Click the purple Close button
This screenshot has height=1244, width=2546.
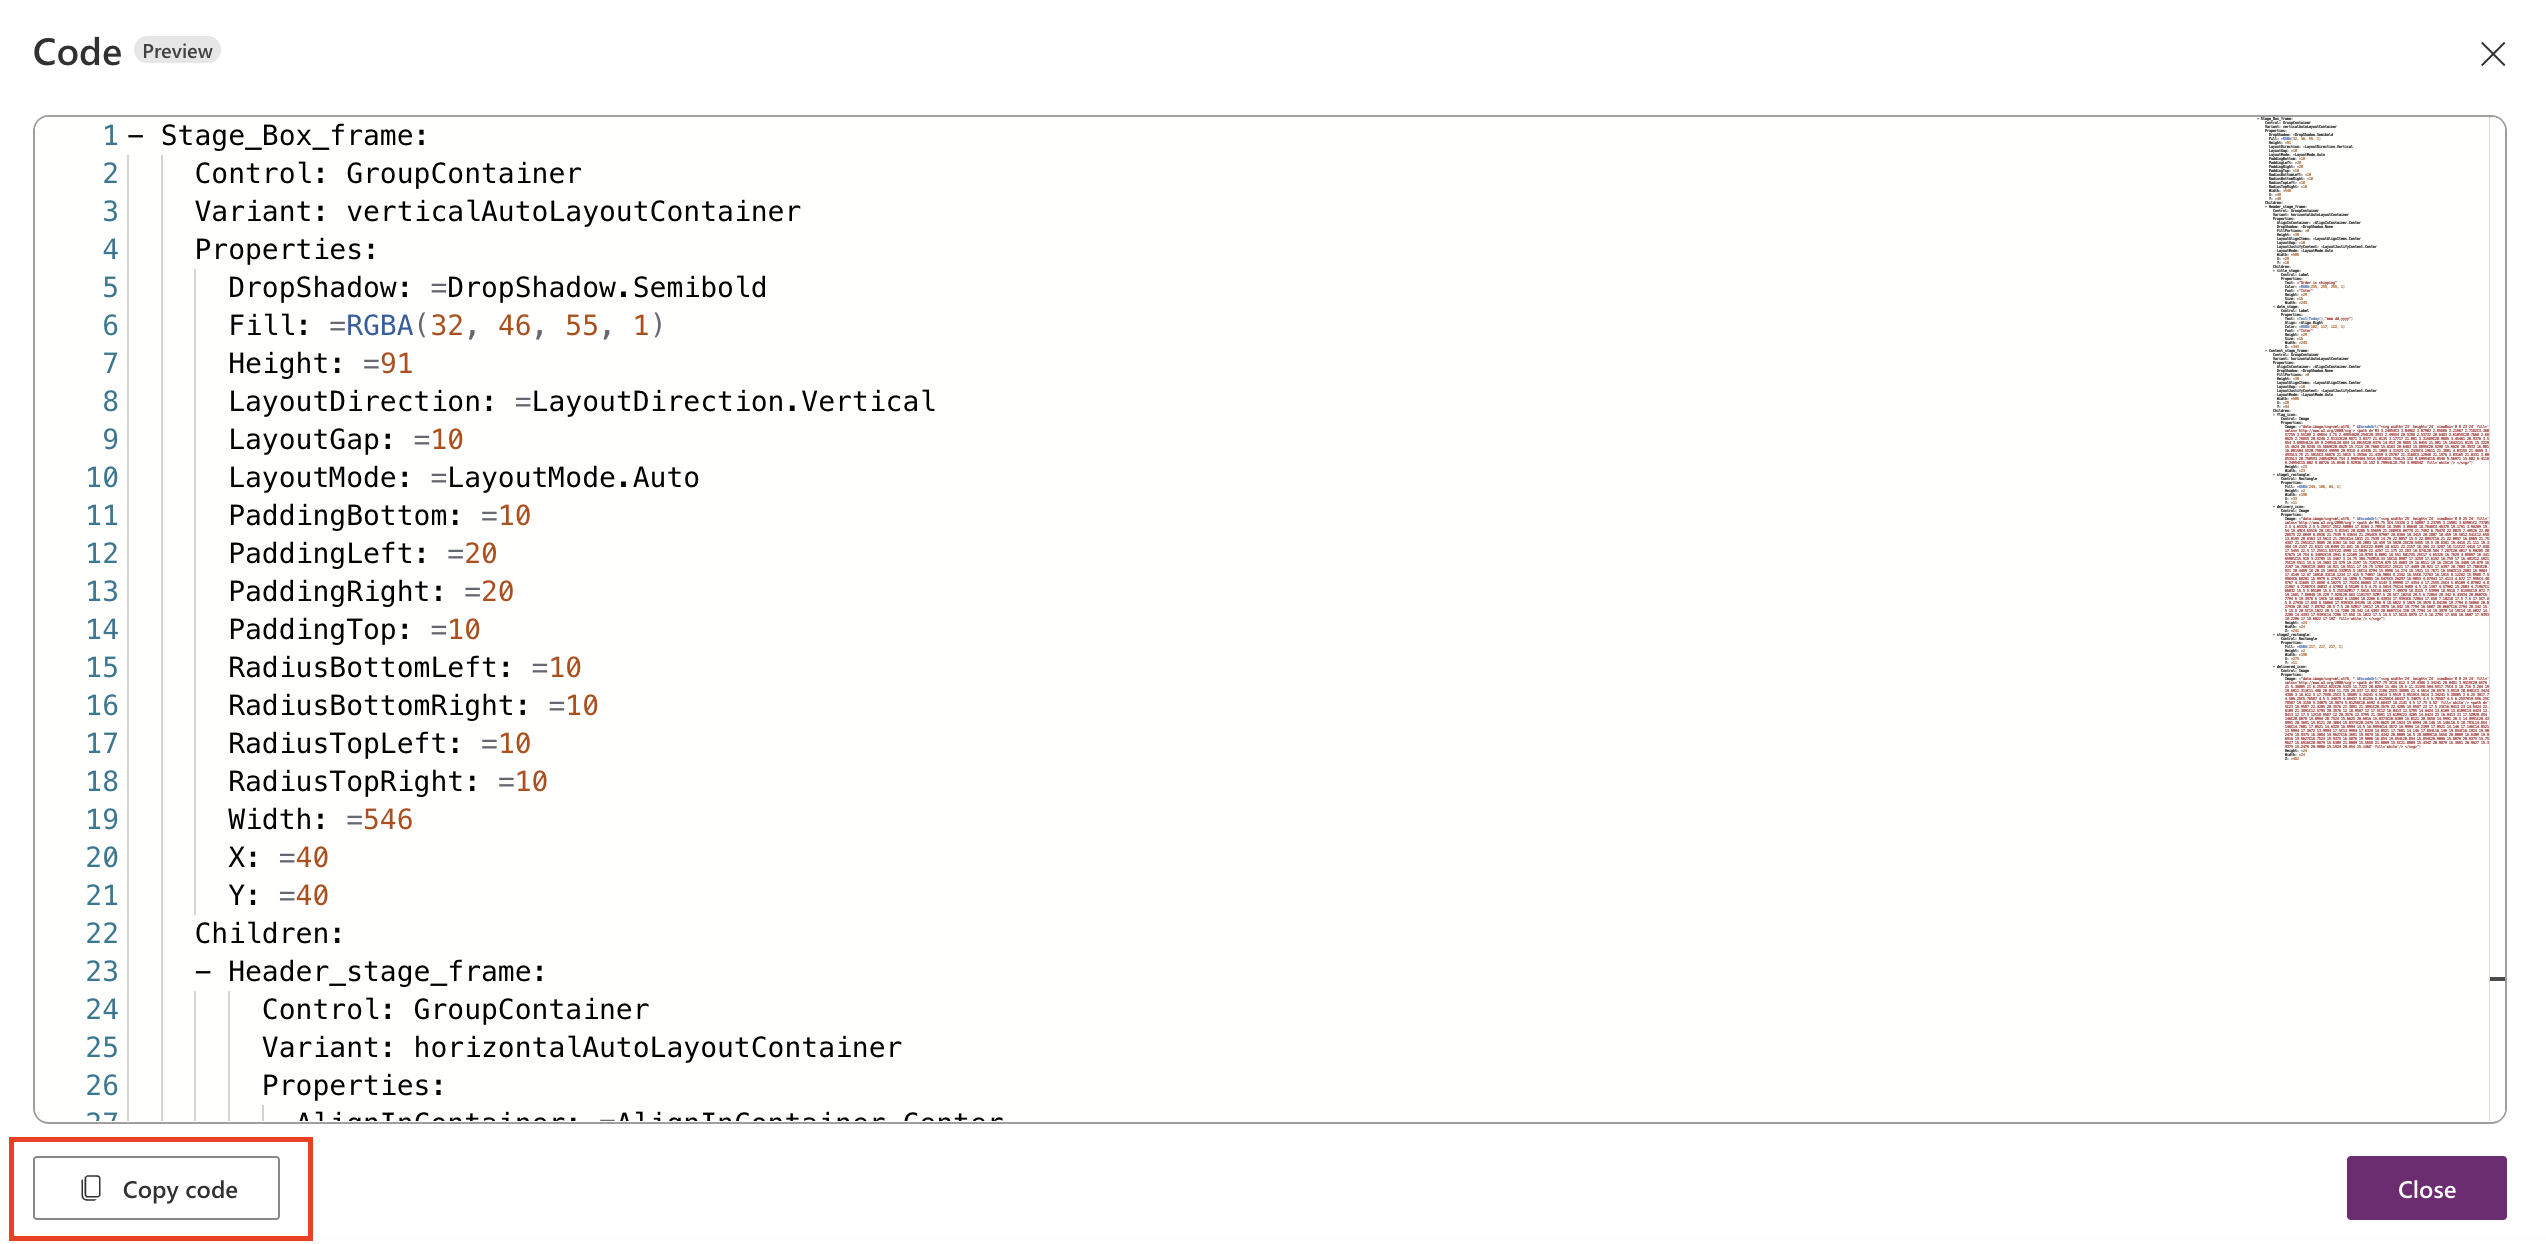pos(2426,1188)
